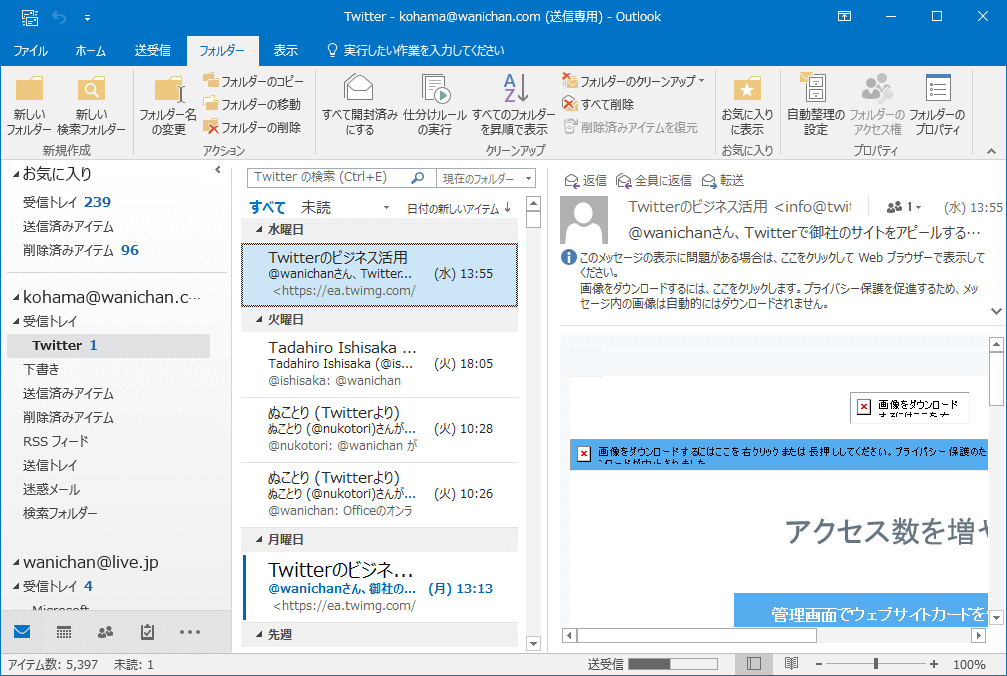Show all folders A to Z

514,105
